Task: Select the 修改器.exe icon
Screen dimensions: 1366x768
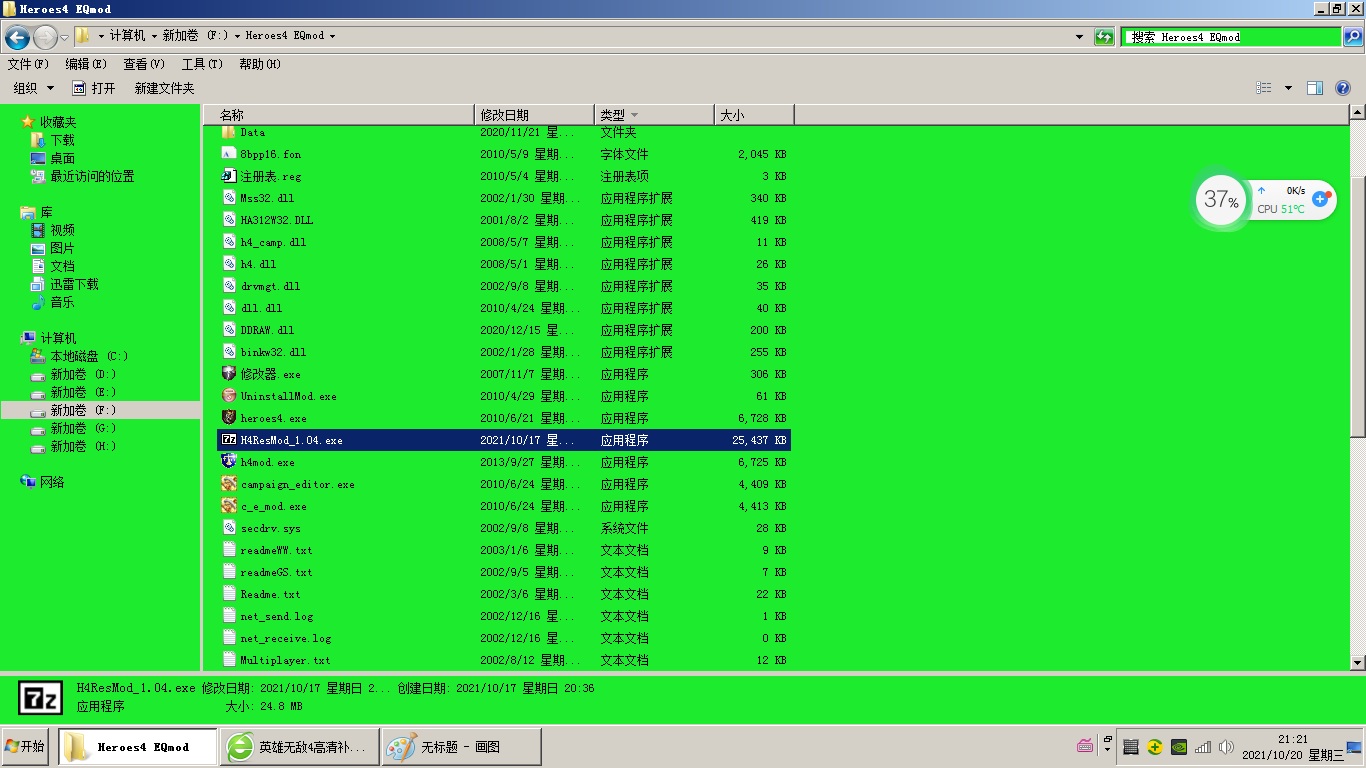Action: [x=229, y=374]
